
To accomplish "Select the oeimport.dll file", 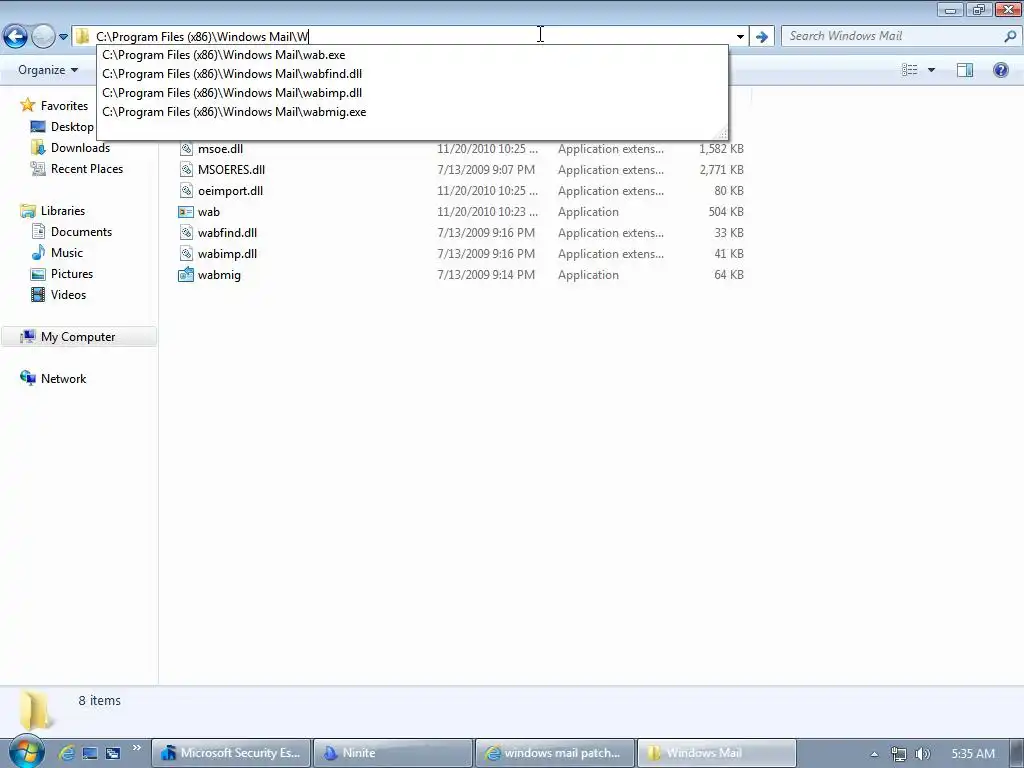I will tap(230, 191).
